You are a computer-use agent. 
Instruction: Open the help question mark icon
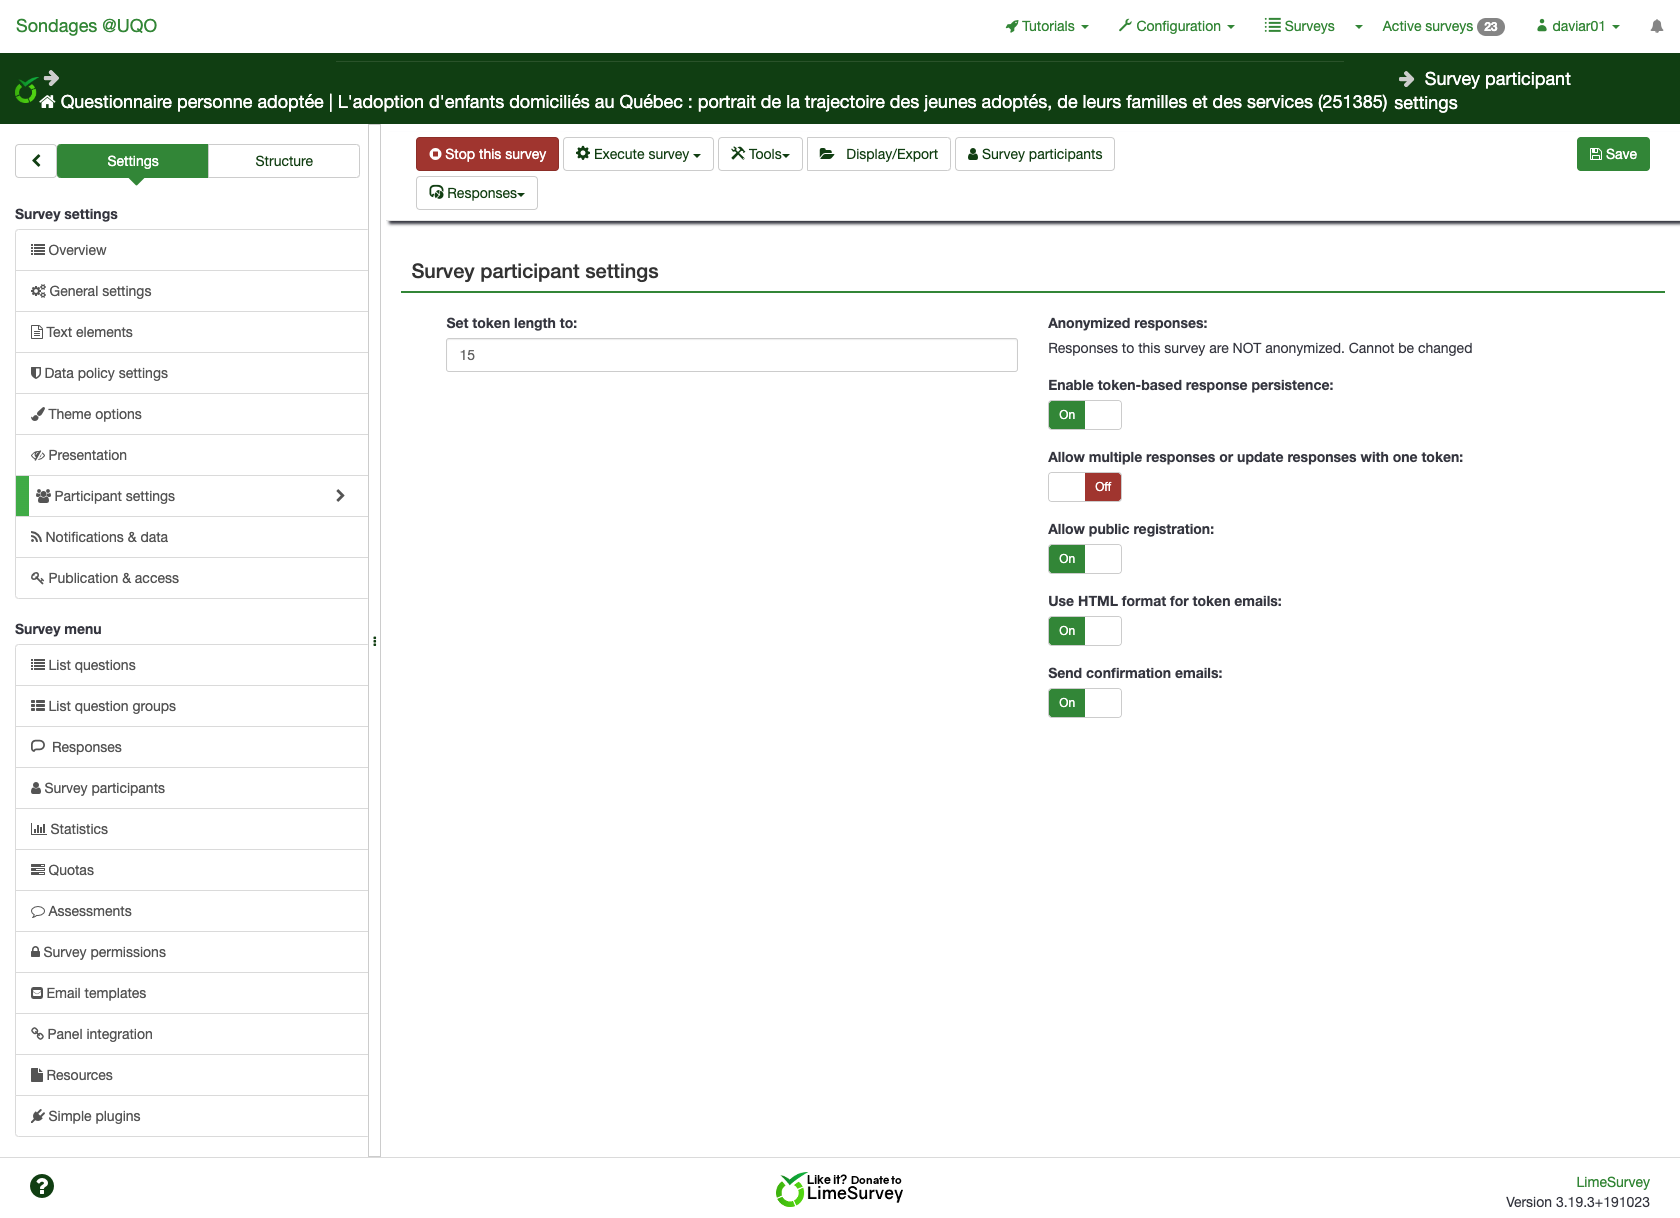42,1186
